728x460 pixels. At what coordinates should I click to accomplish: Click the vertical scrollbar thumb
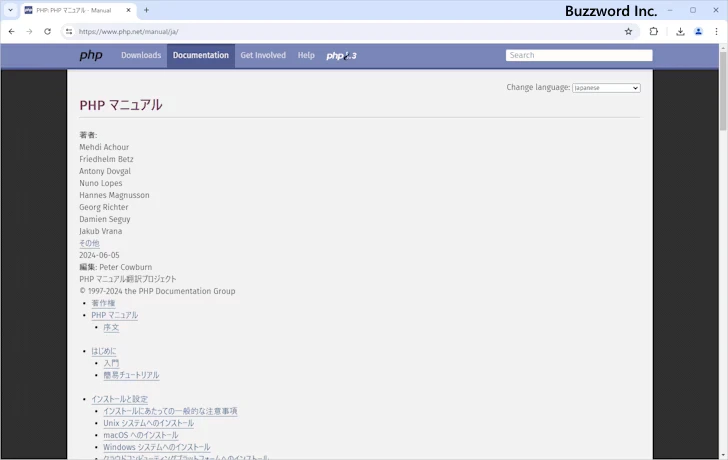(x=723, y=91)
